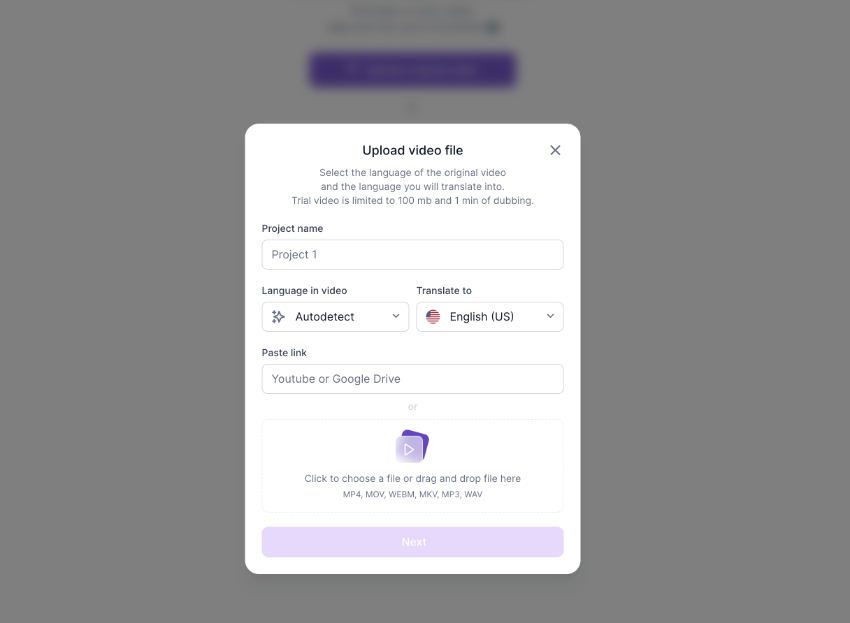Open the Language in video selector via Autodetect text
Screen dimensions: 850x623
325,317
